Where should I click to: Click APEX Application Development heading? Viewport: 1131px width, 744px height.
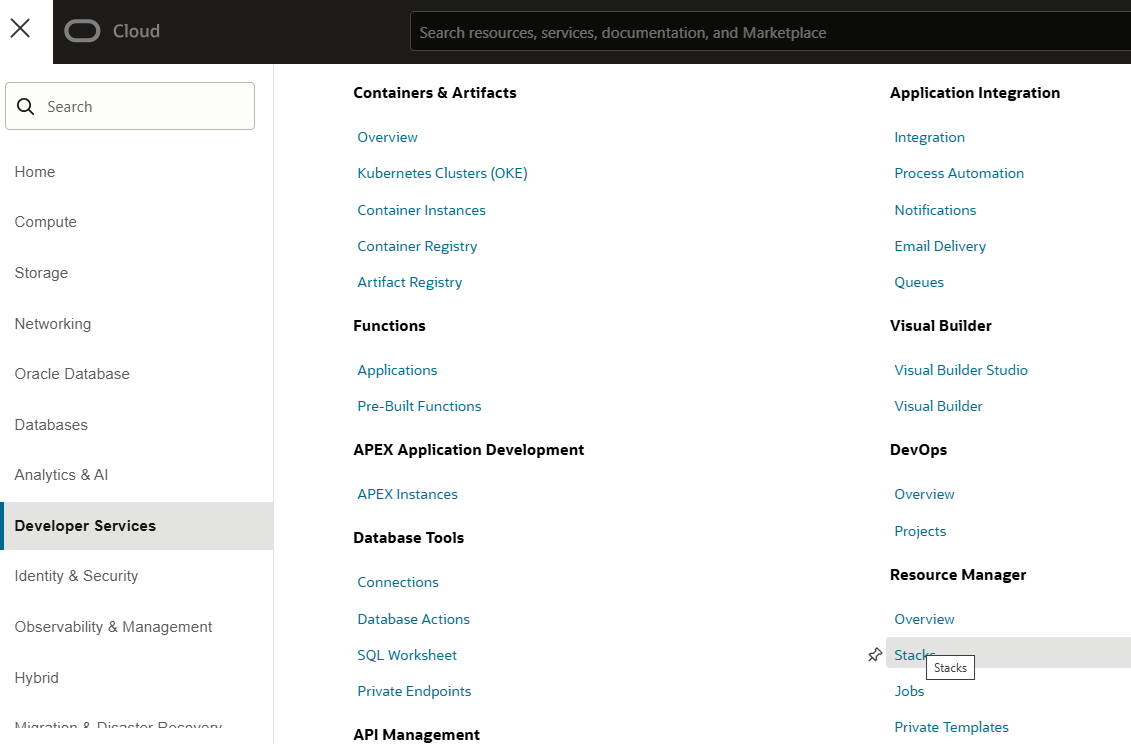click(469, 450)
